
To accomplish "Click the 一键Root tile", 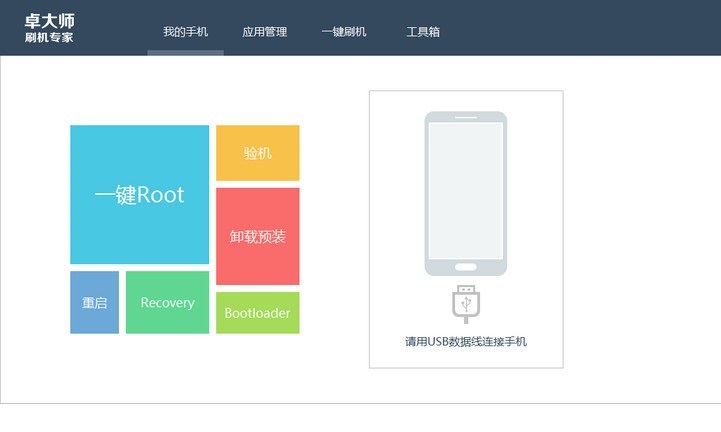I will coord(139,195).
